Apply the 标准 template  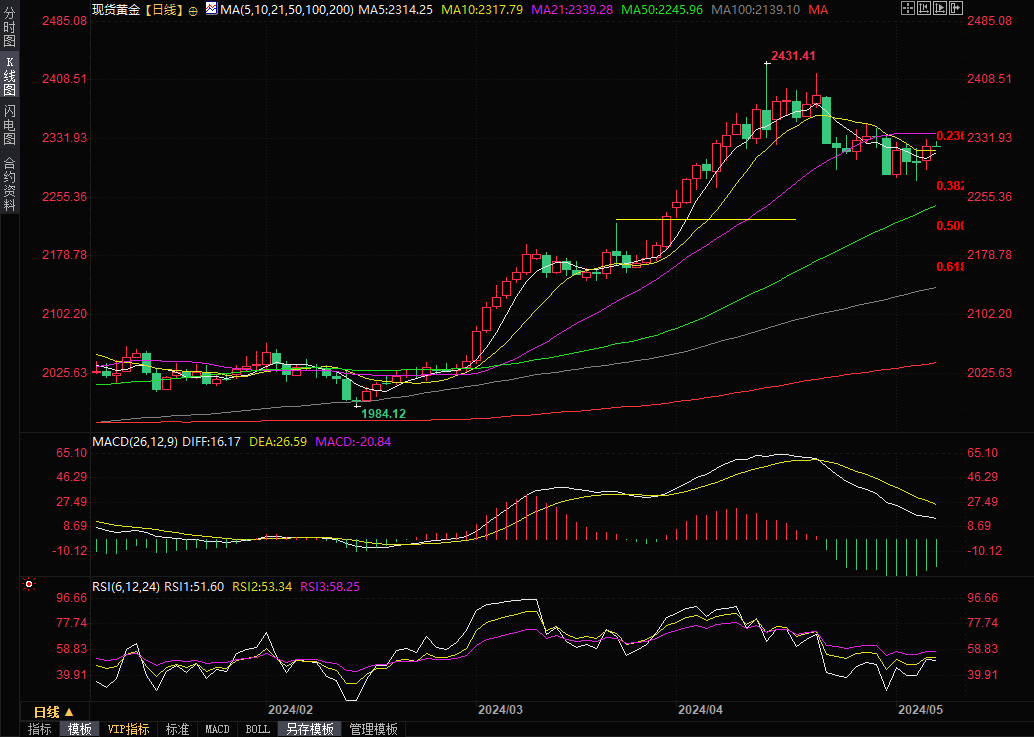177,729
